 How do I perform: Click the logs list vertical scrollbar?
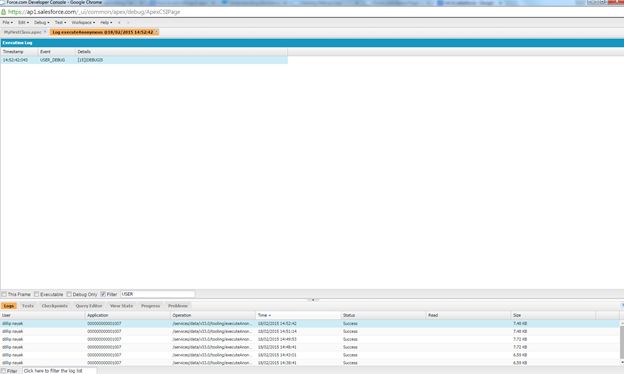tap(622, 342)
